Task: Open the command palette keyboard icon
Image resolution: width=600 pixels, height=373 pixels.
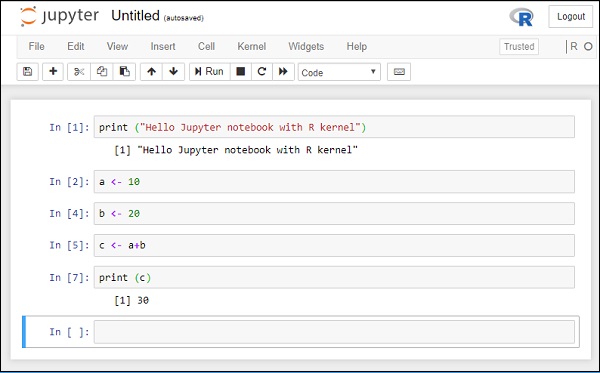Action: point(399,72)
